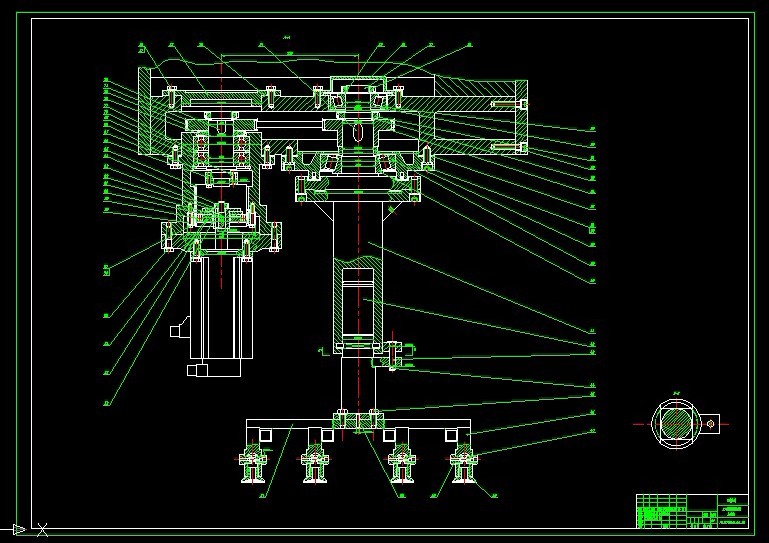
Task: Click the UCS arrow pointer beside the X marker
Action: click(19, 530)
